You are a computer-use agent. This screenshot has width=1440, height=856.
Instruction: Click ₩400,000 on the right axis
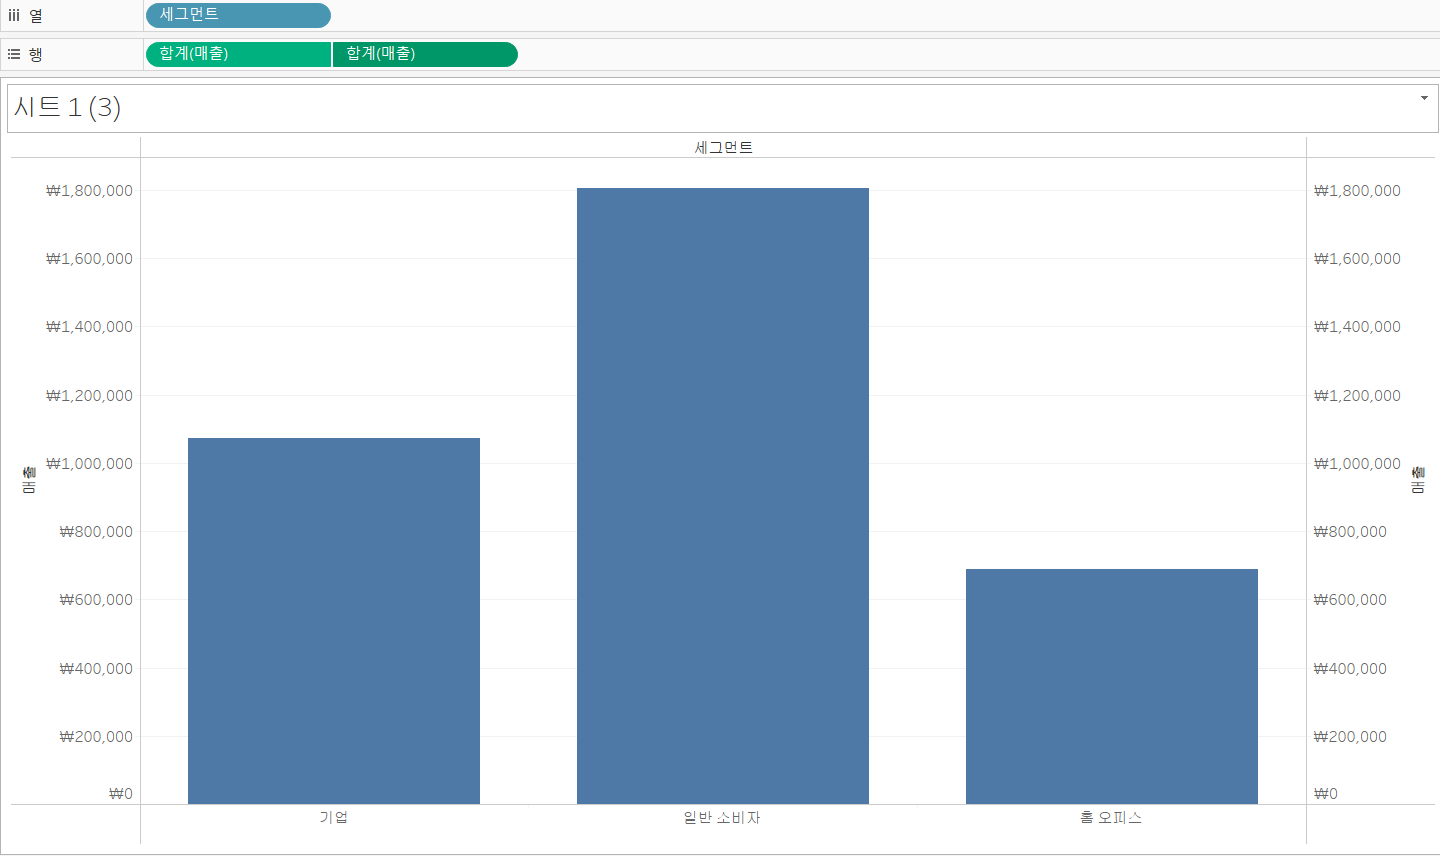1350,668
